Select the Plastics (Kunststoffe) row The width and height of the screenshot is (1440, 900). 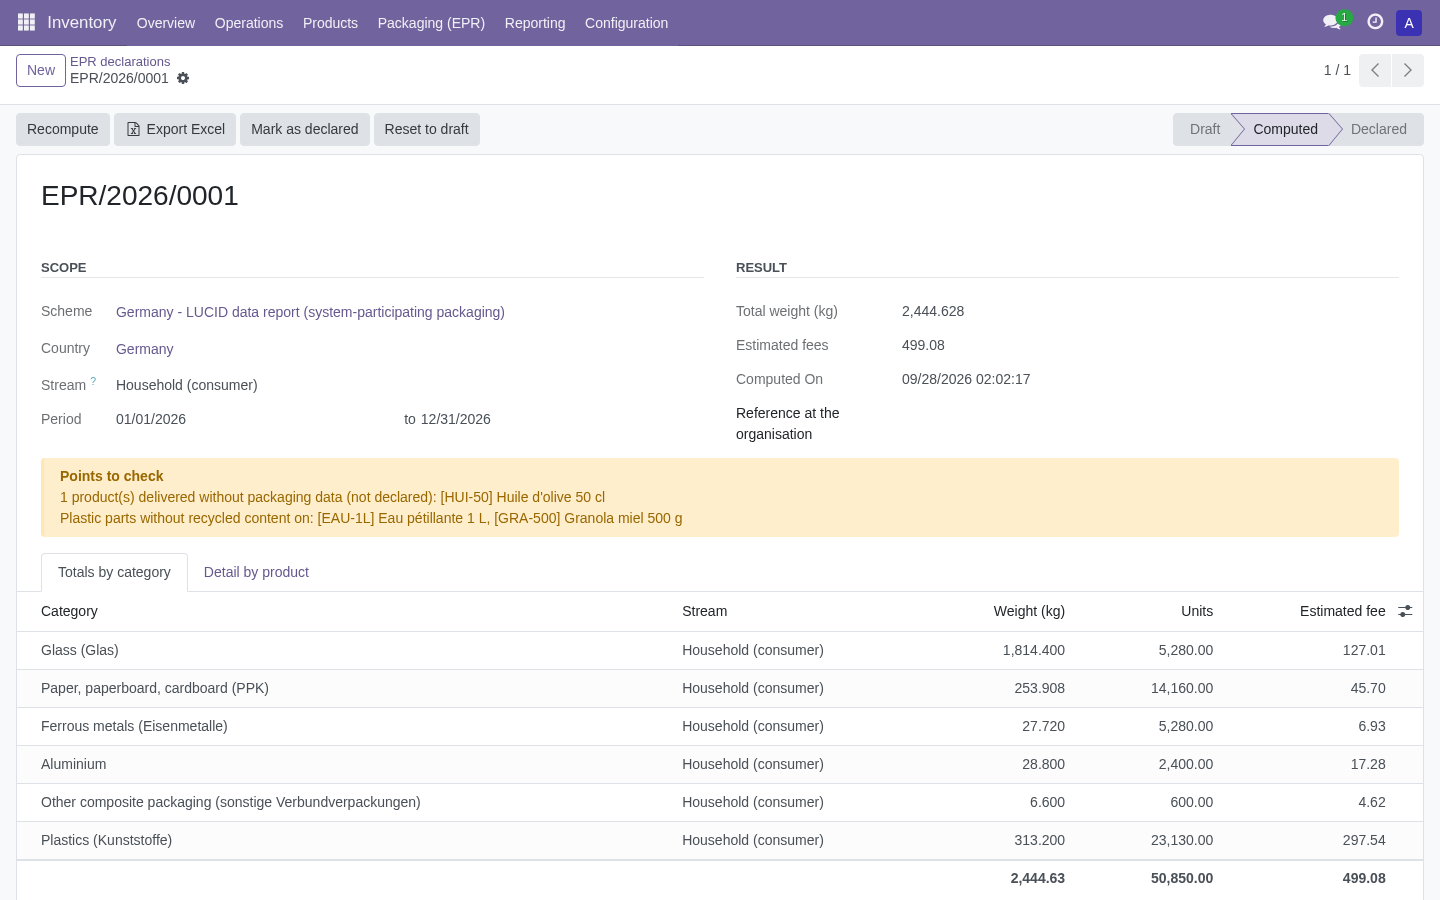(x=720, y=840)
